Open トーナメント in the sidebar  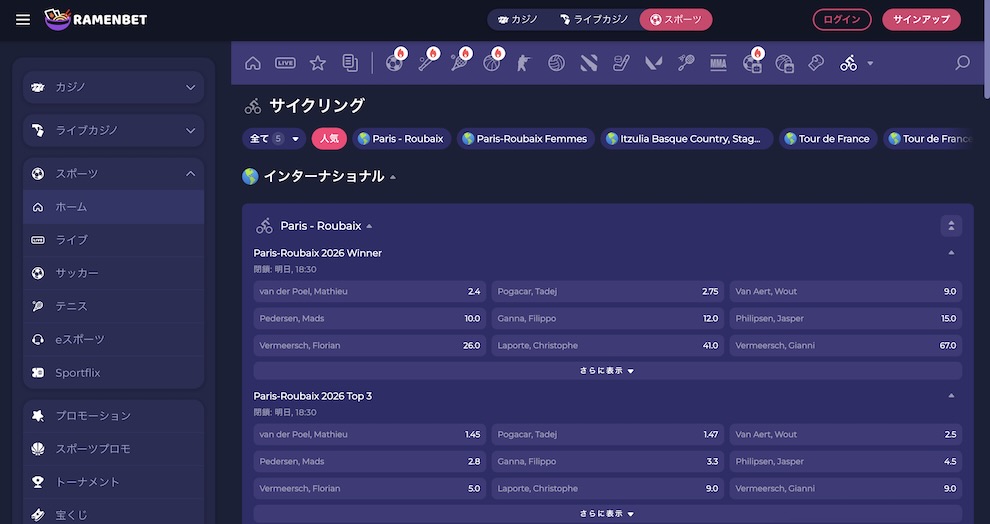pos(114,482)
